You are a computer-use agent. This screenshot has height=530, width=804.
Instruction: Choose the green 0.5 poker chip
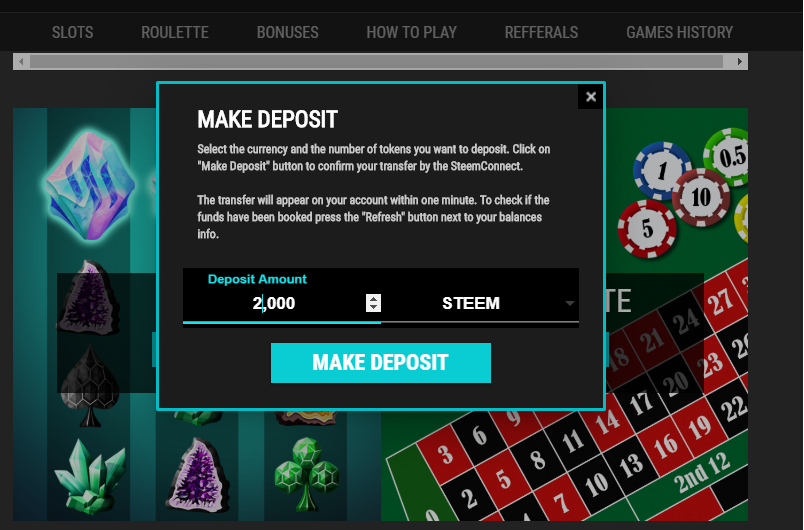click(728, 156)
